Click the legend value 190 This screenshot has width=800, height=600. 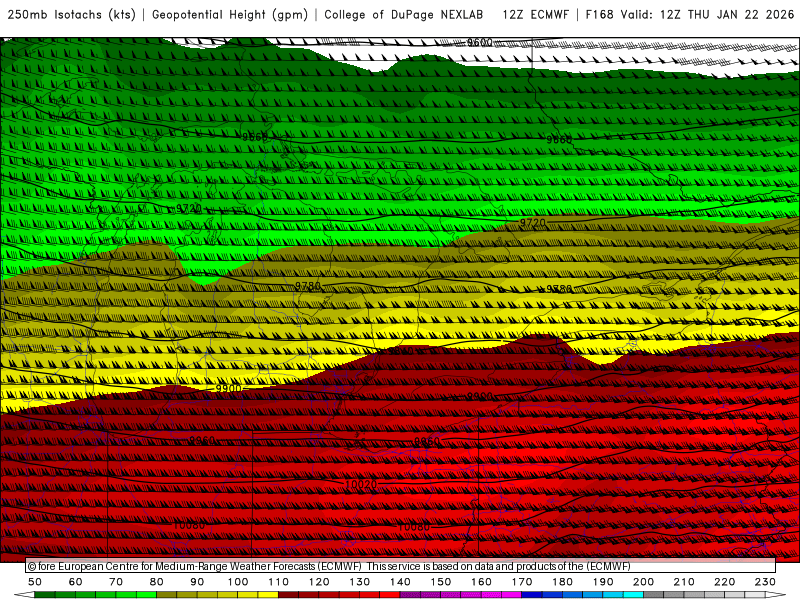(603, 582)
